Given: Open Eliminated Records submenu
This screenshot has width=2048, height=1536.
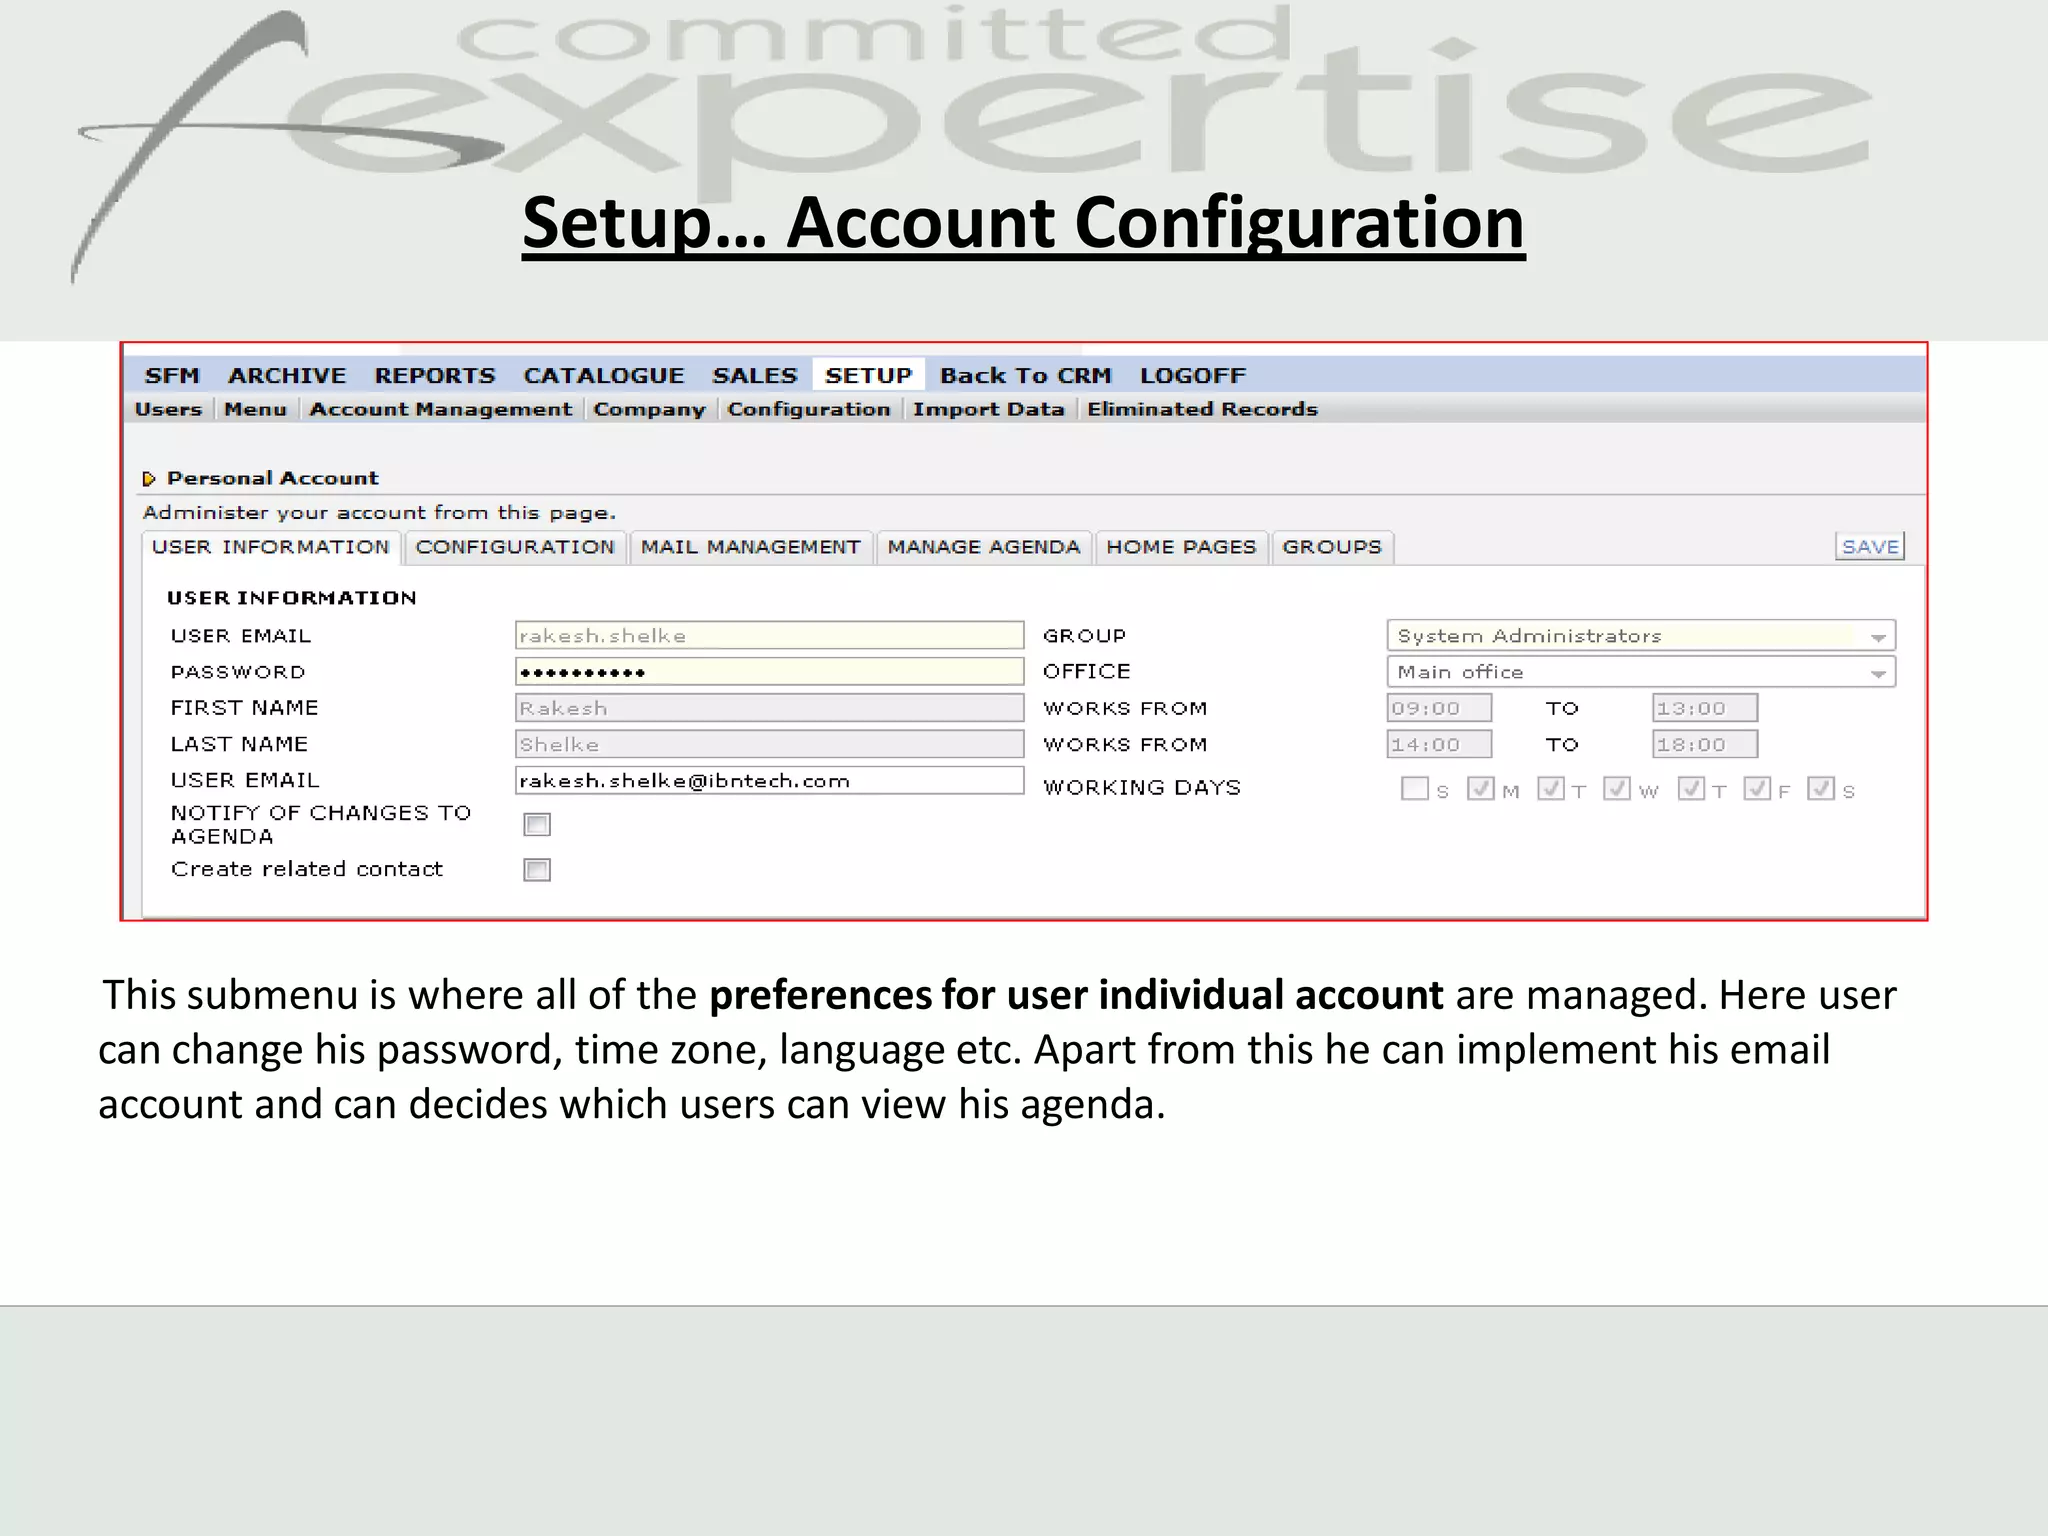Looking at the screenshot, I should pos(1203,409).
